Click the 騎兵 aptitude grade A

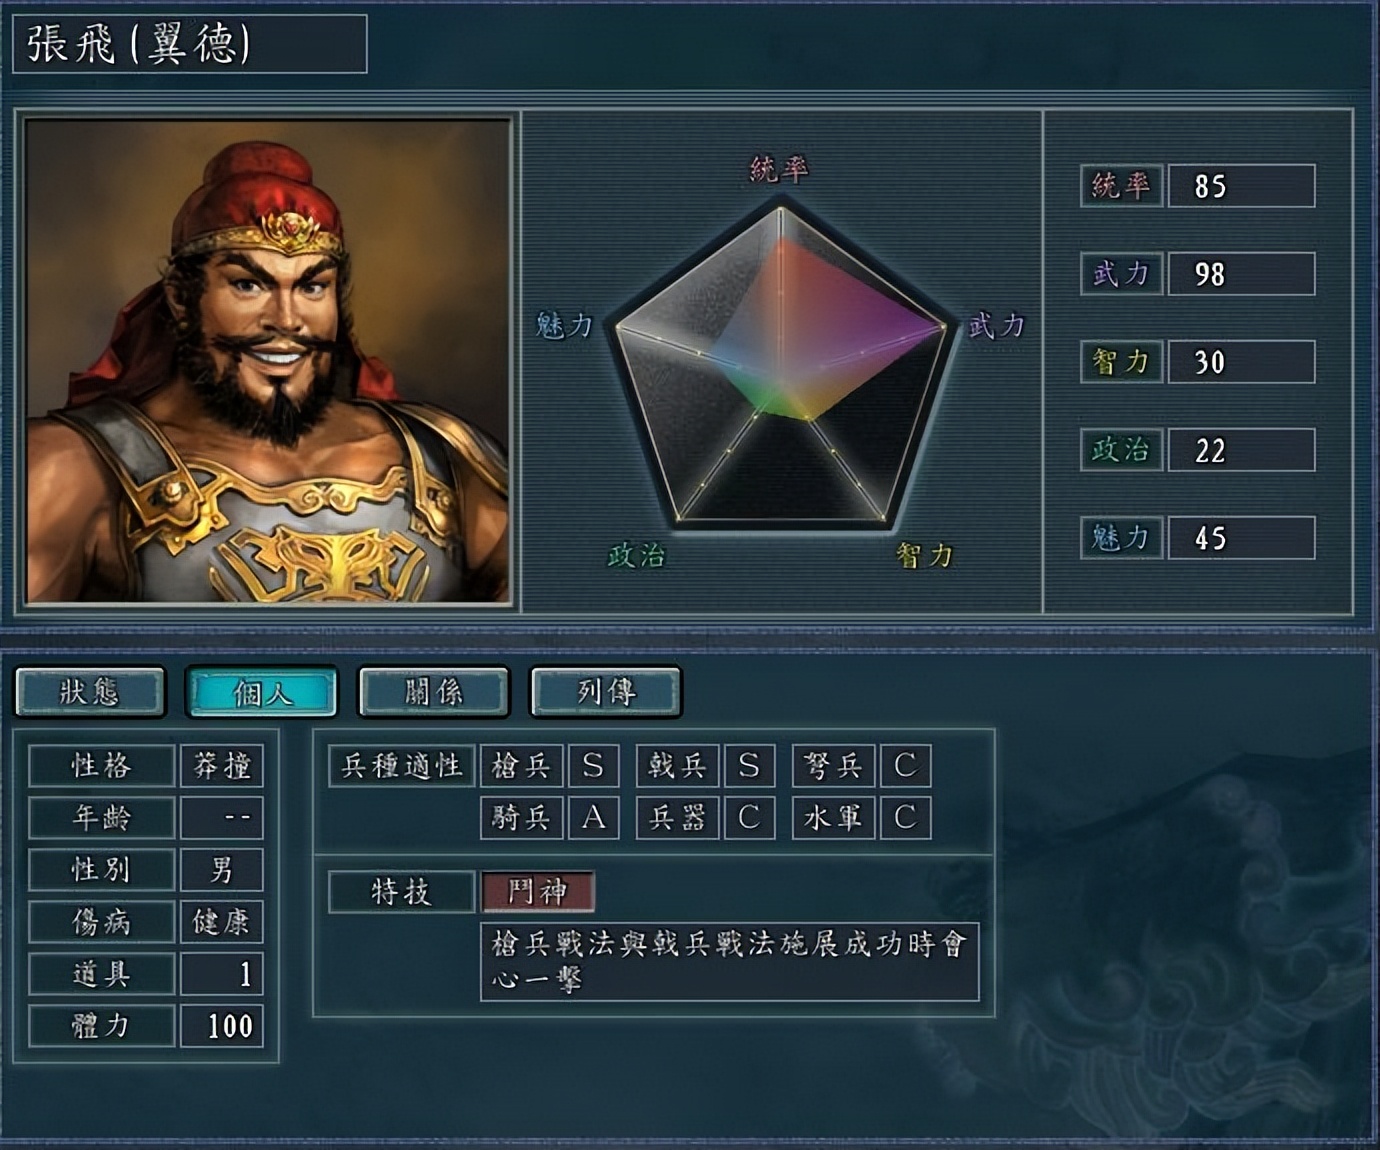(x=593, y=818)
